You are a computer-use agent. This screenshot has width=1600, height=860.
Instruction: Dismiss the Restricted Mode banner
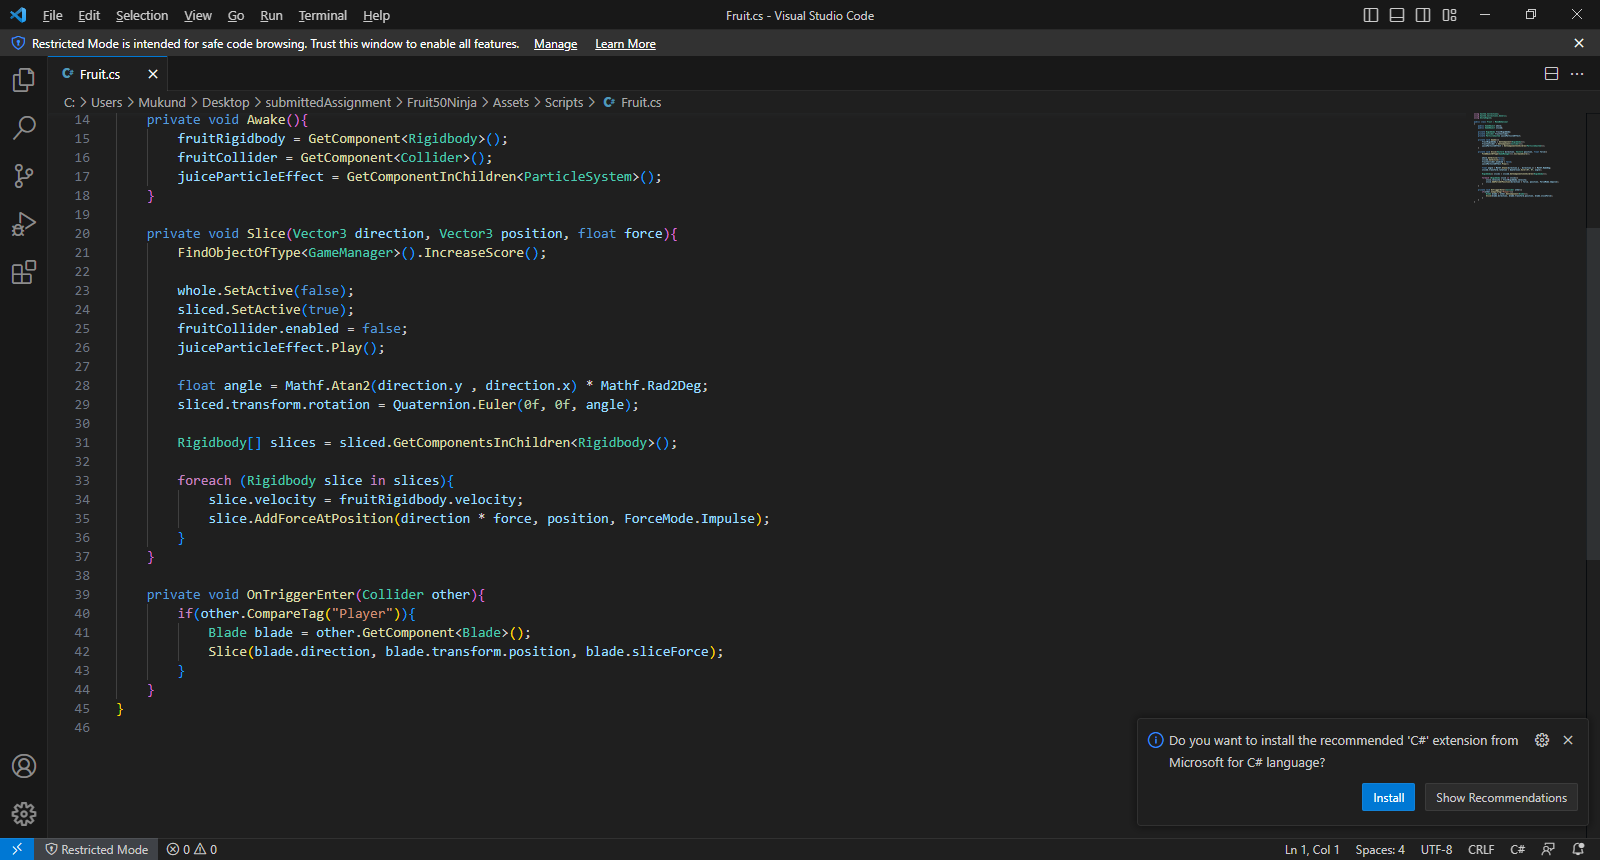click(x=1579, y=43)
